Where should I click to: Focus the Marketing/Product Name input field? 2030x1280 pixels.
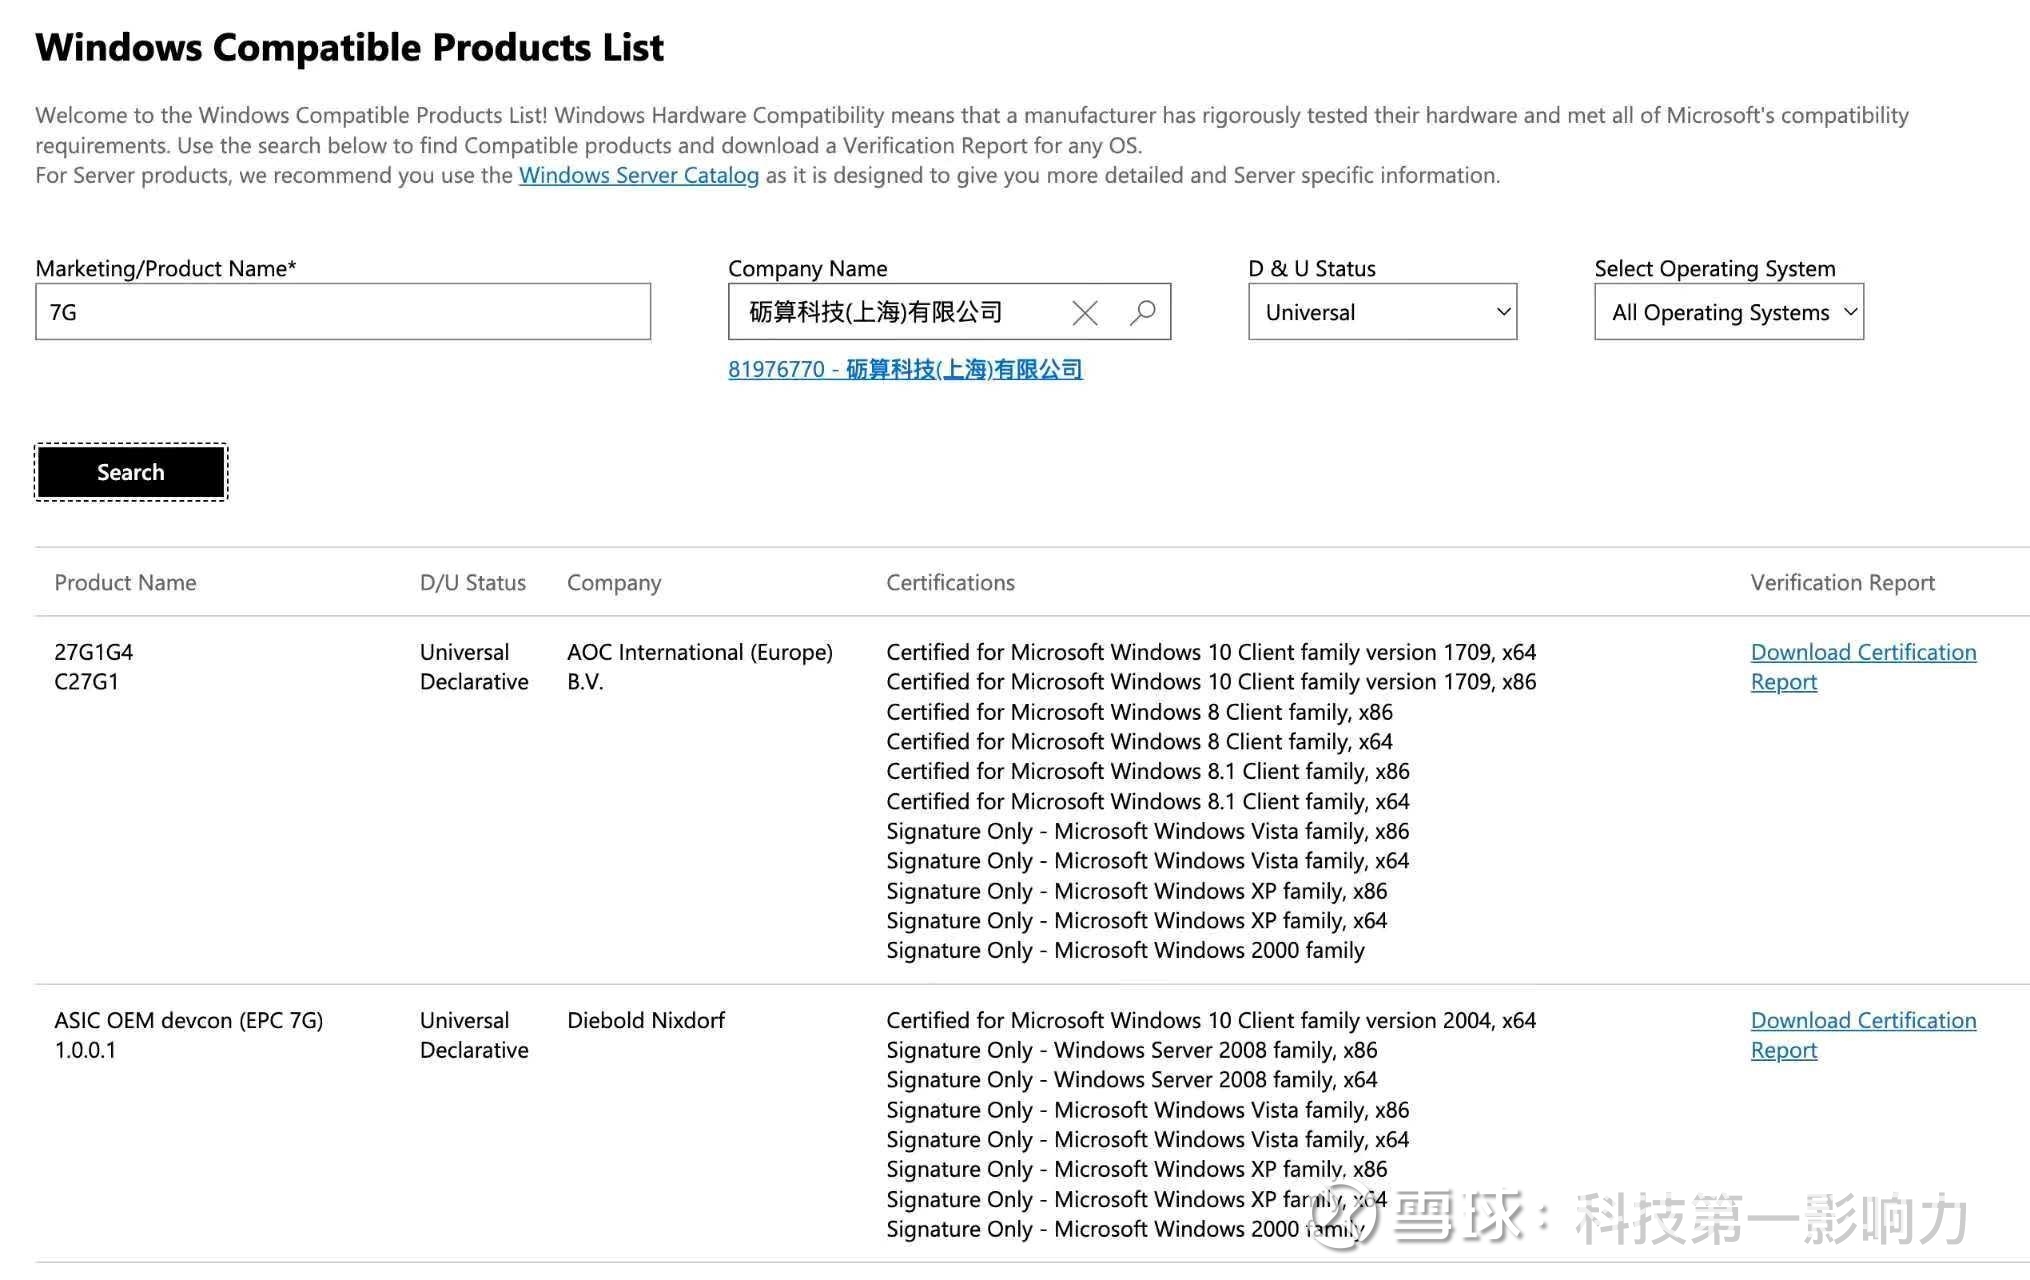pyautogui.click(x=342, y=312)
